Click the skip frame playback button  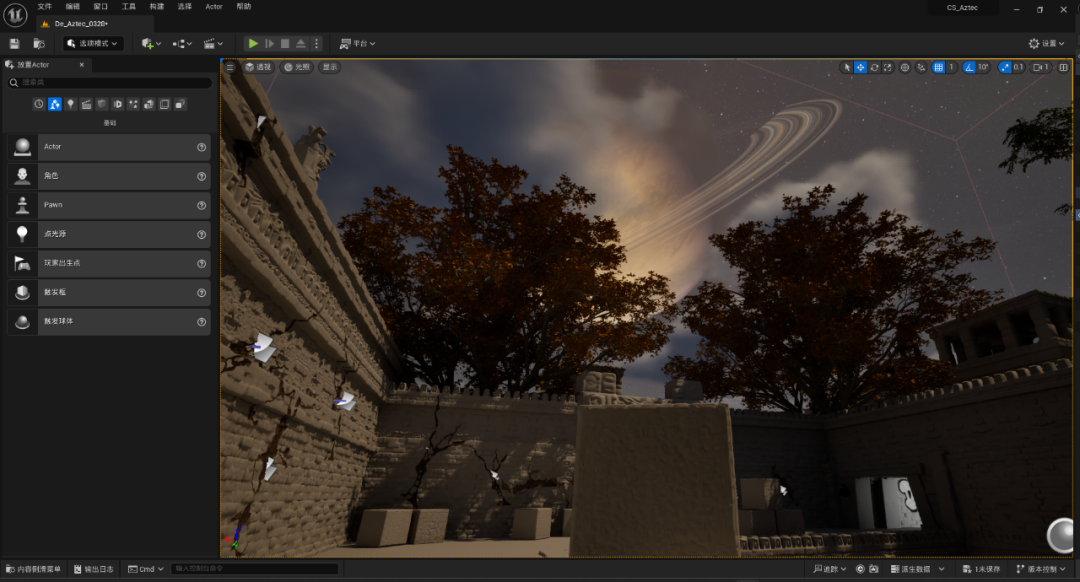[x=269, y=43]
